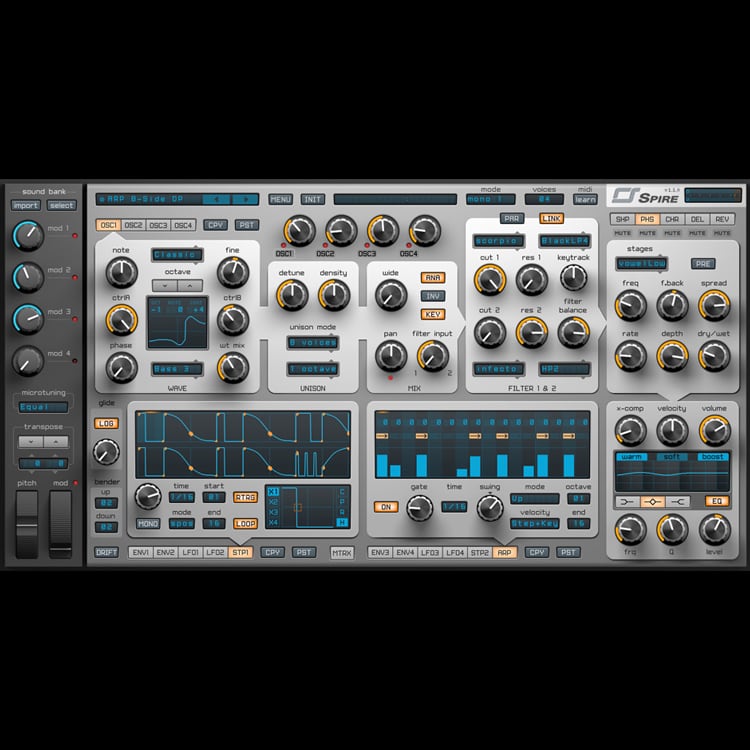Open the STP2 tab
The image size is (750, 750).
pos(479,552)
